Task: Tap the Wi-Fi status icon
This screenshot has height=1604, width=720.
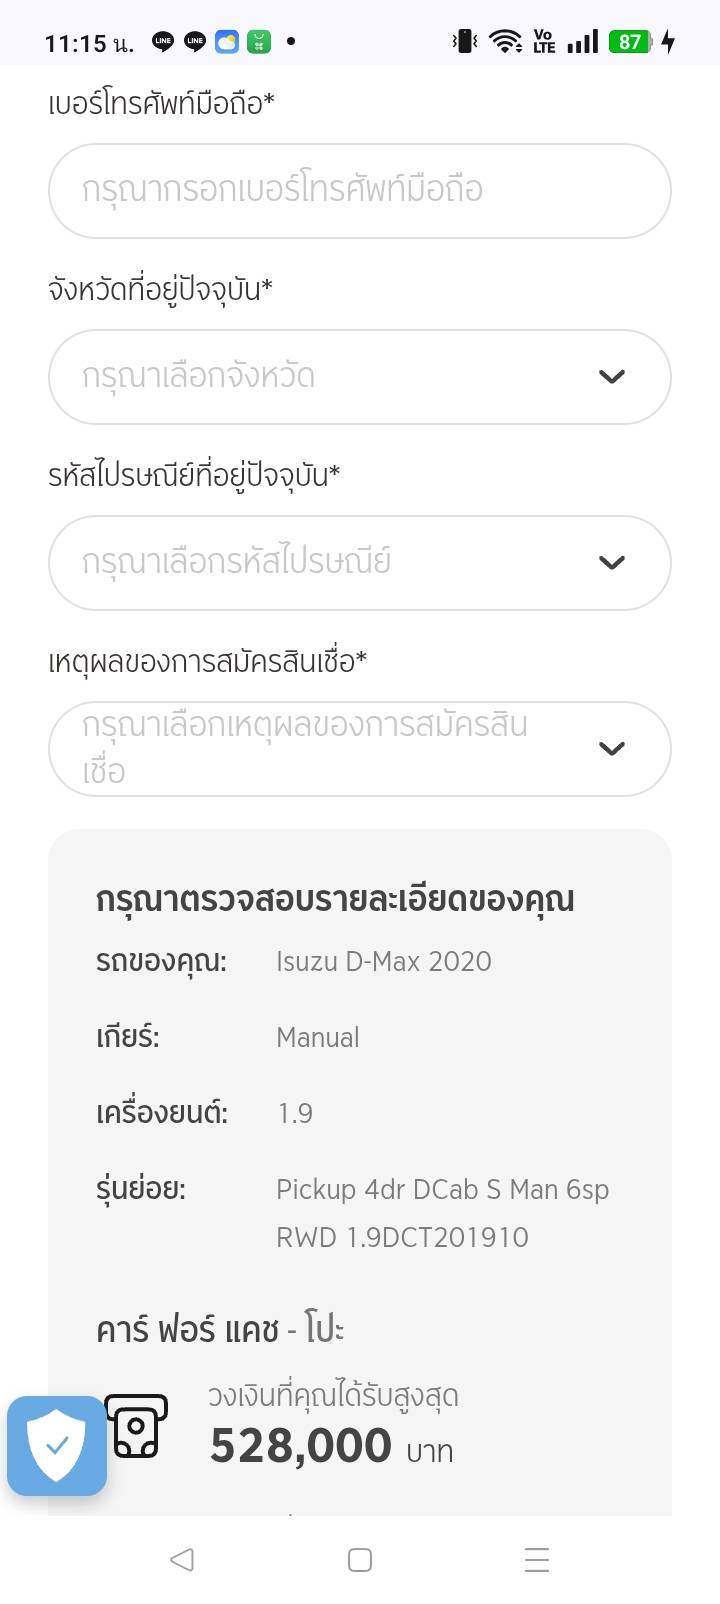Action: pos(505,42)
